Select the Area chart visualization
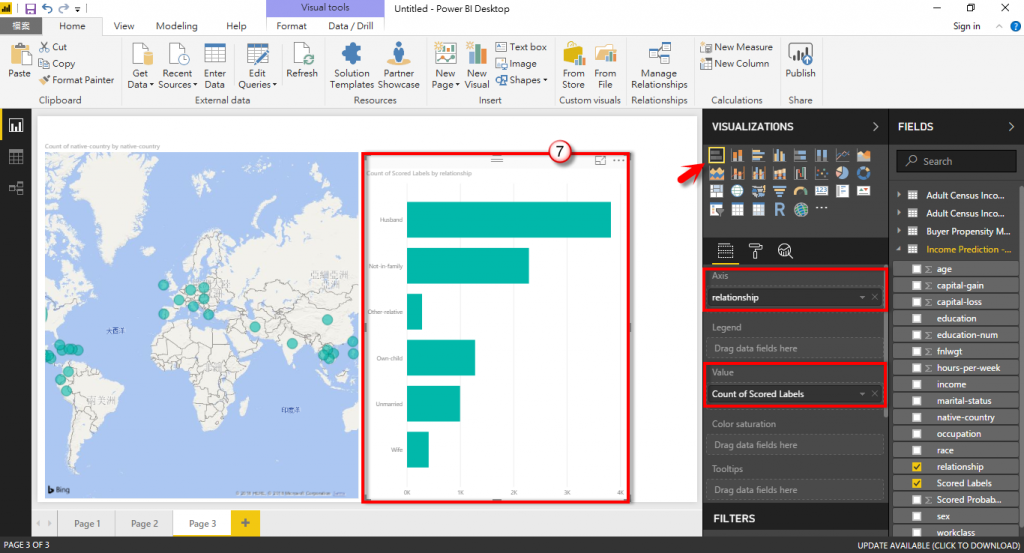This screenshot has width=1024, height=553. tap(863, 155)
